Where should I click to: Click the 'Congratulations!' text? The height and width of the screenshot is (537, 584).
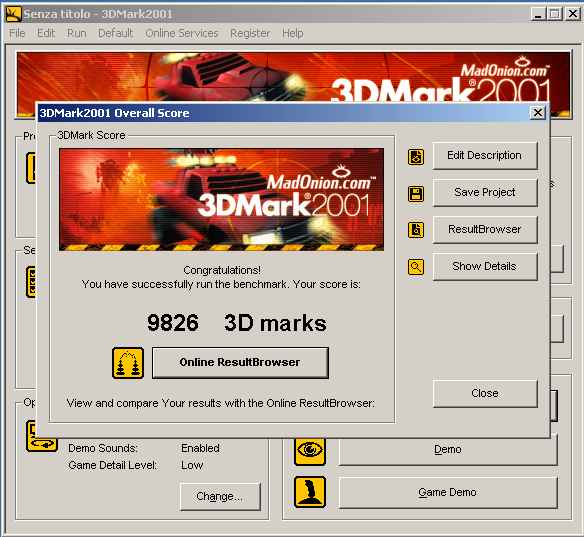pos(222,270)
